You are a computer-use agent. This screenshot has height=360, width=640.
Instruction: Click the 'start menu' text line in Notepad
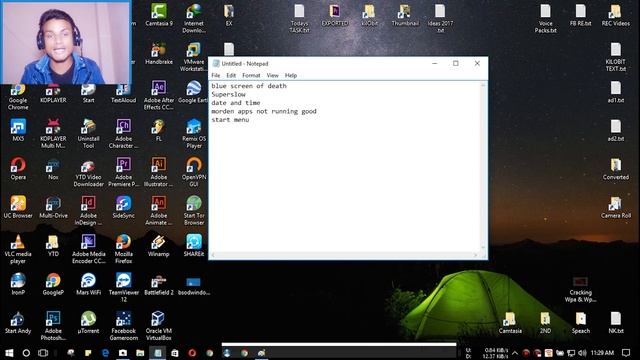(230, 120)
